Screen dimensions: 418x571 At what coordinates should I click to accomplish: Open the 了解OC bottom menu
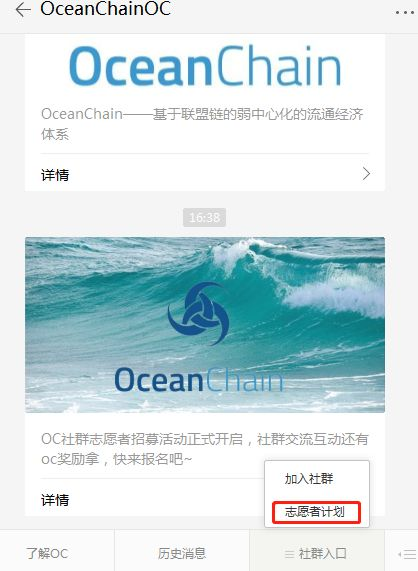tap(47, 554)
